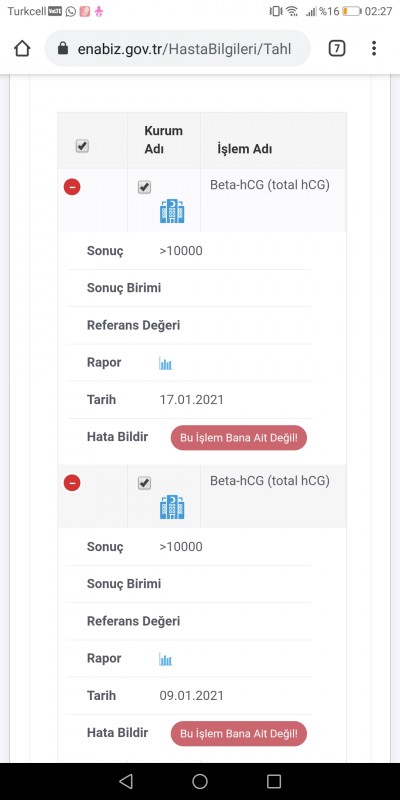Screen dimensions: 400x800
Task: Collapse the first Beta-hCG row with red minus
Action: (72, 187)
